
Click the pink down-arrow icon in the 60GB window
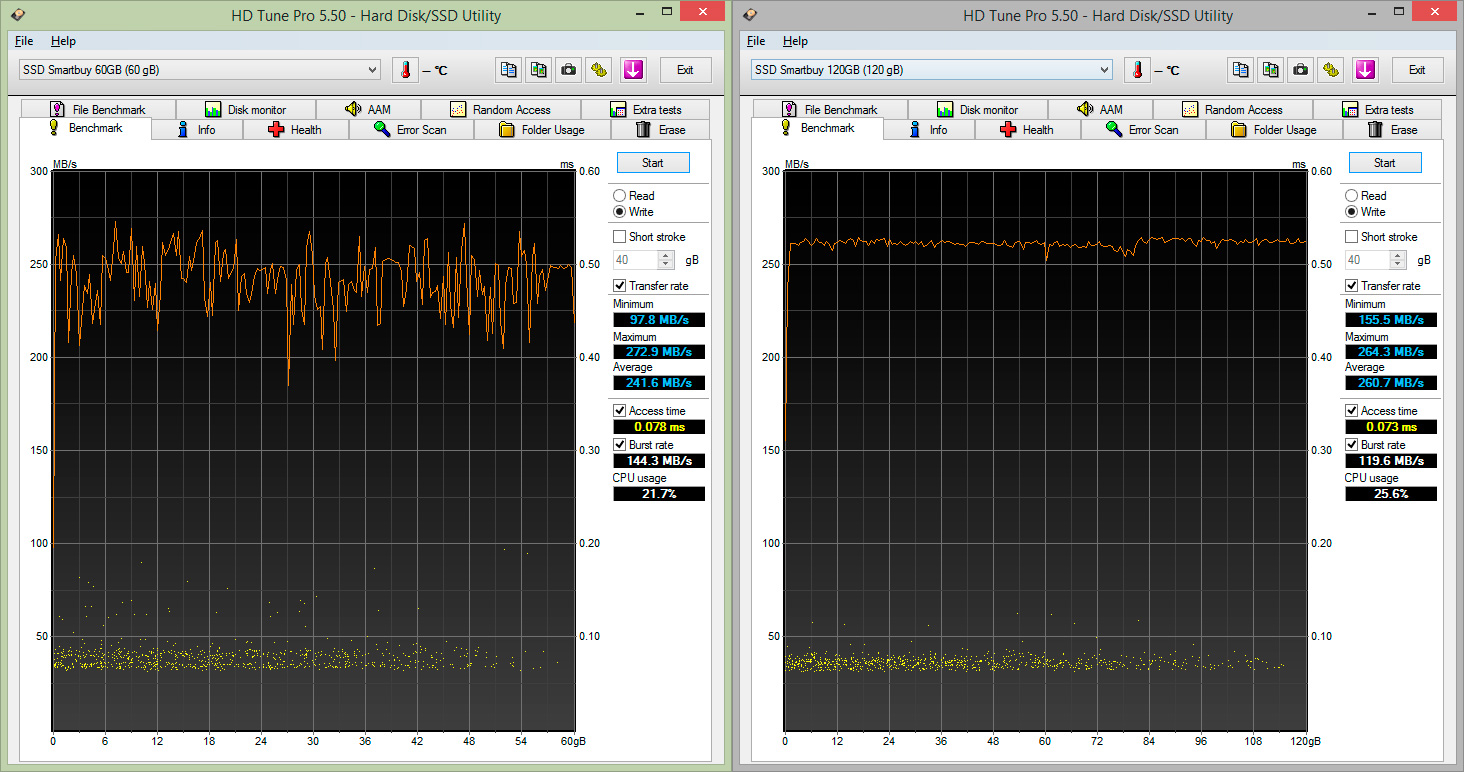point(634,70)
